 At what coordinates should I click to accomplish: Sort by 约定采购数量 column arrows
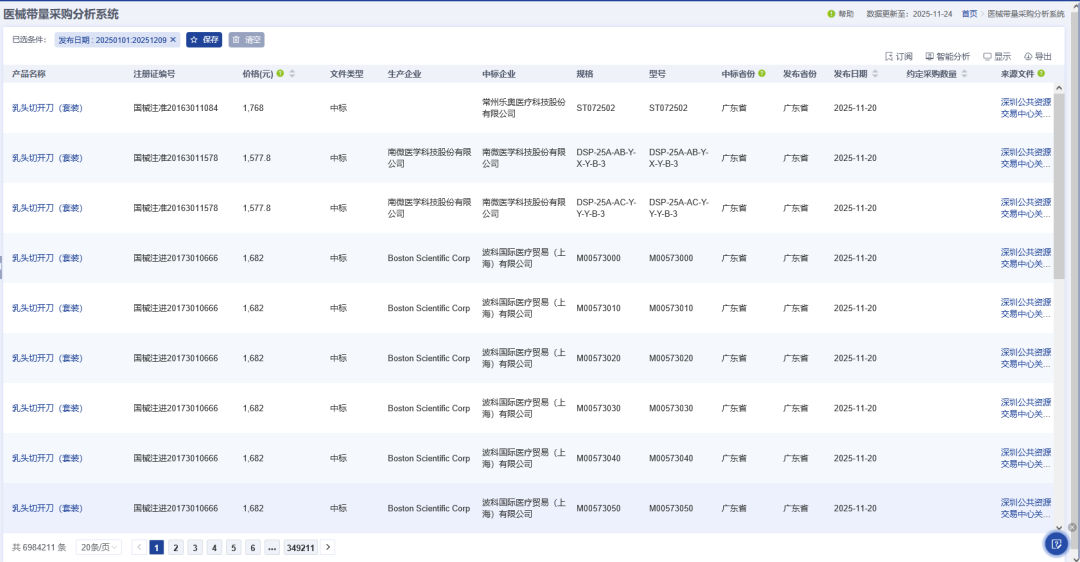click(964, 74)
